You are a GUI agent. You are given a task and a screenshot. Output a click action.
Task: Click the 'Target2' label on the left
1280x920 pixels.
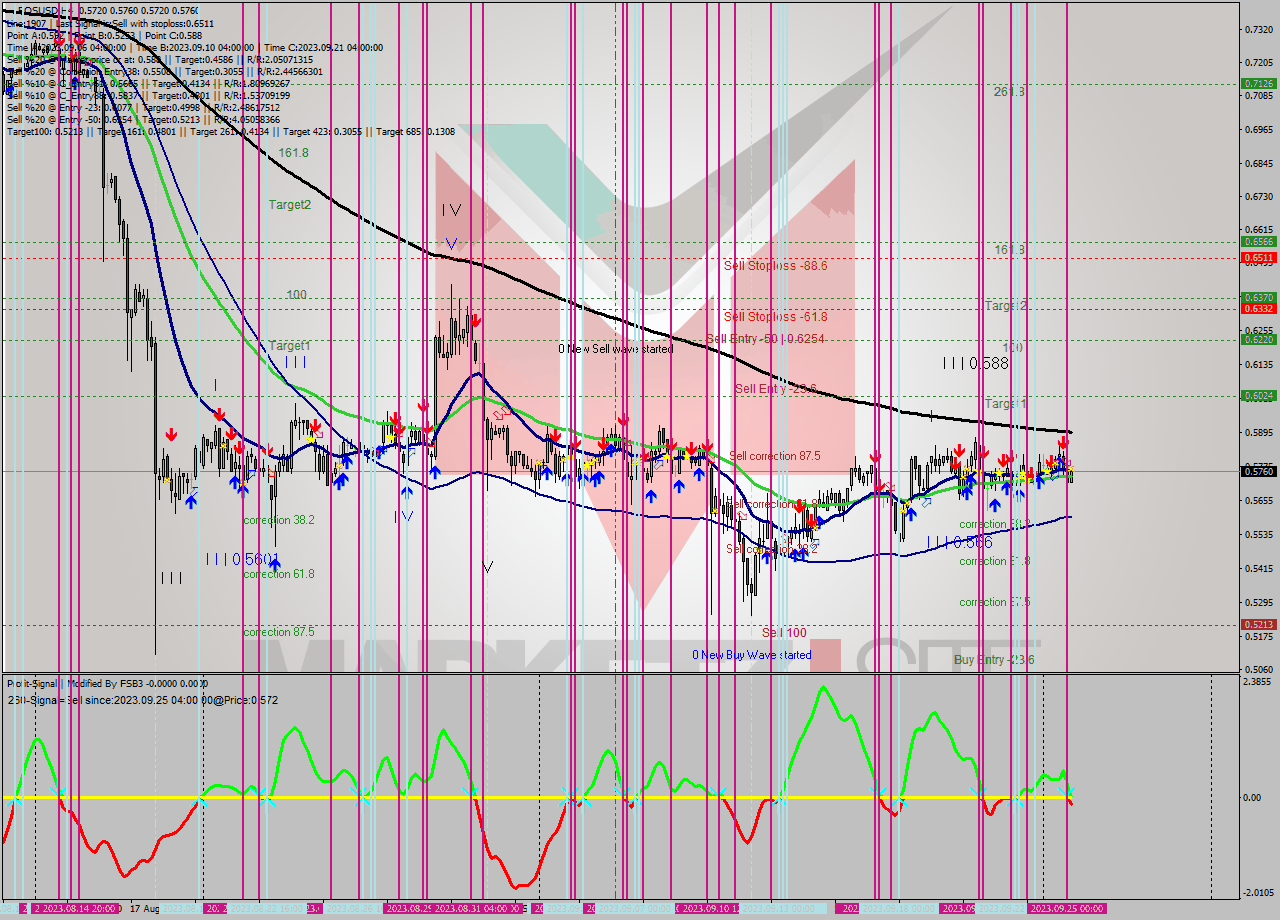click(289, 204)
